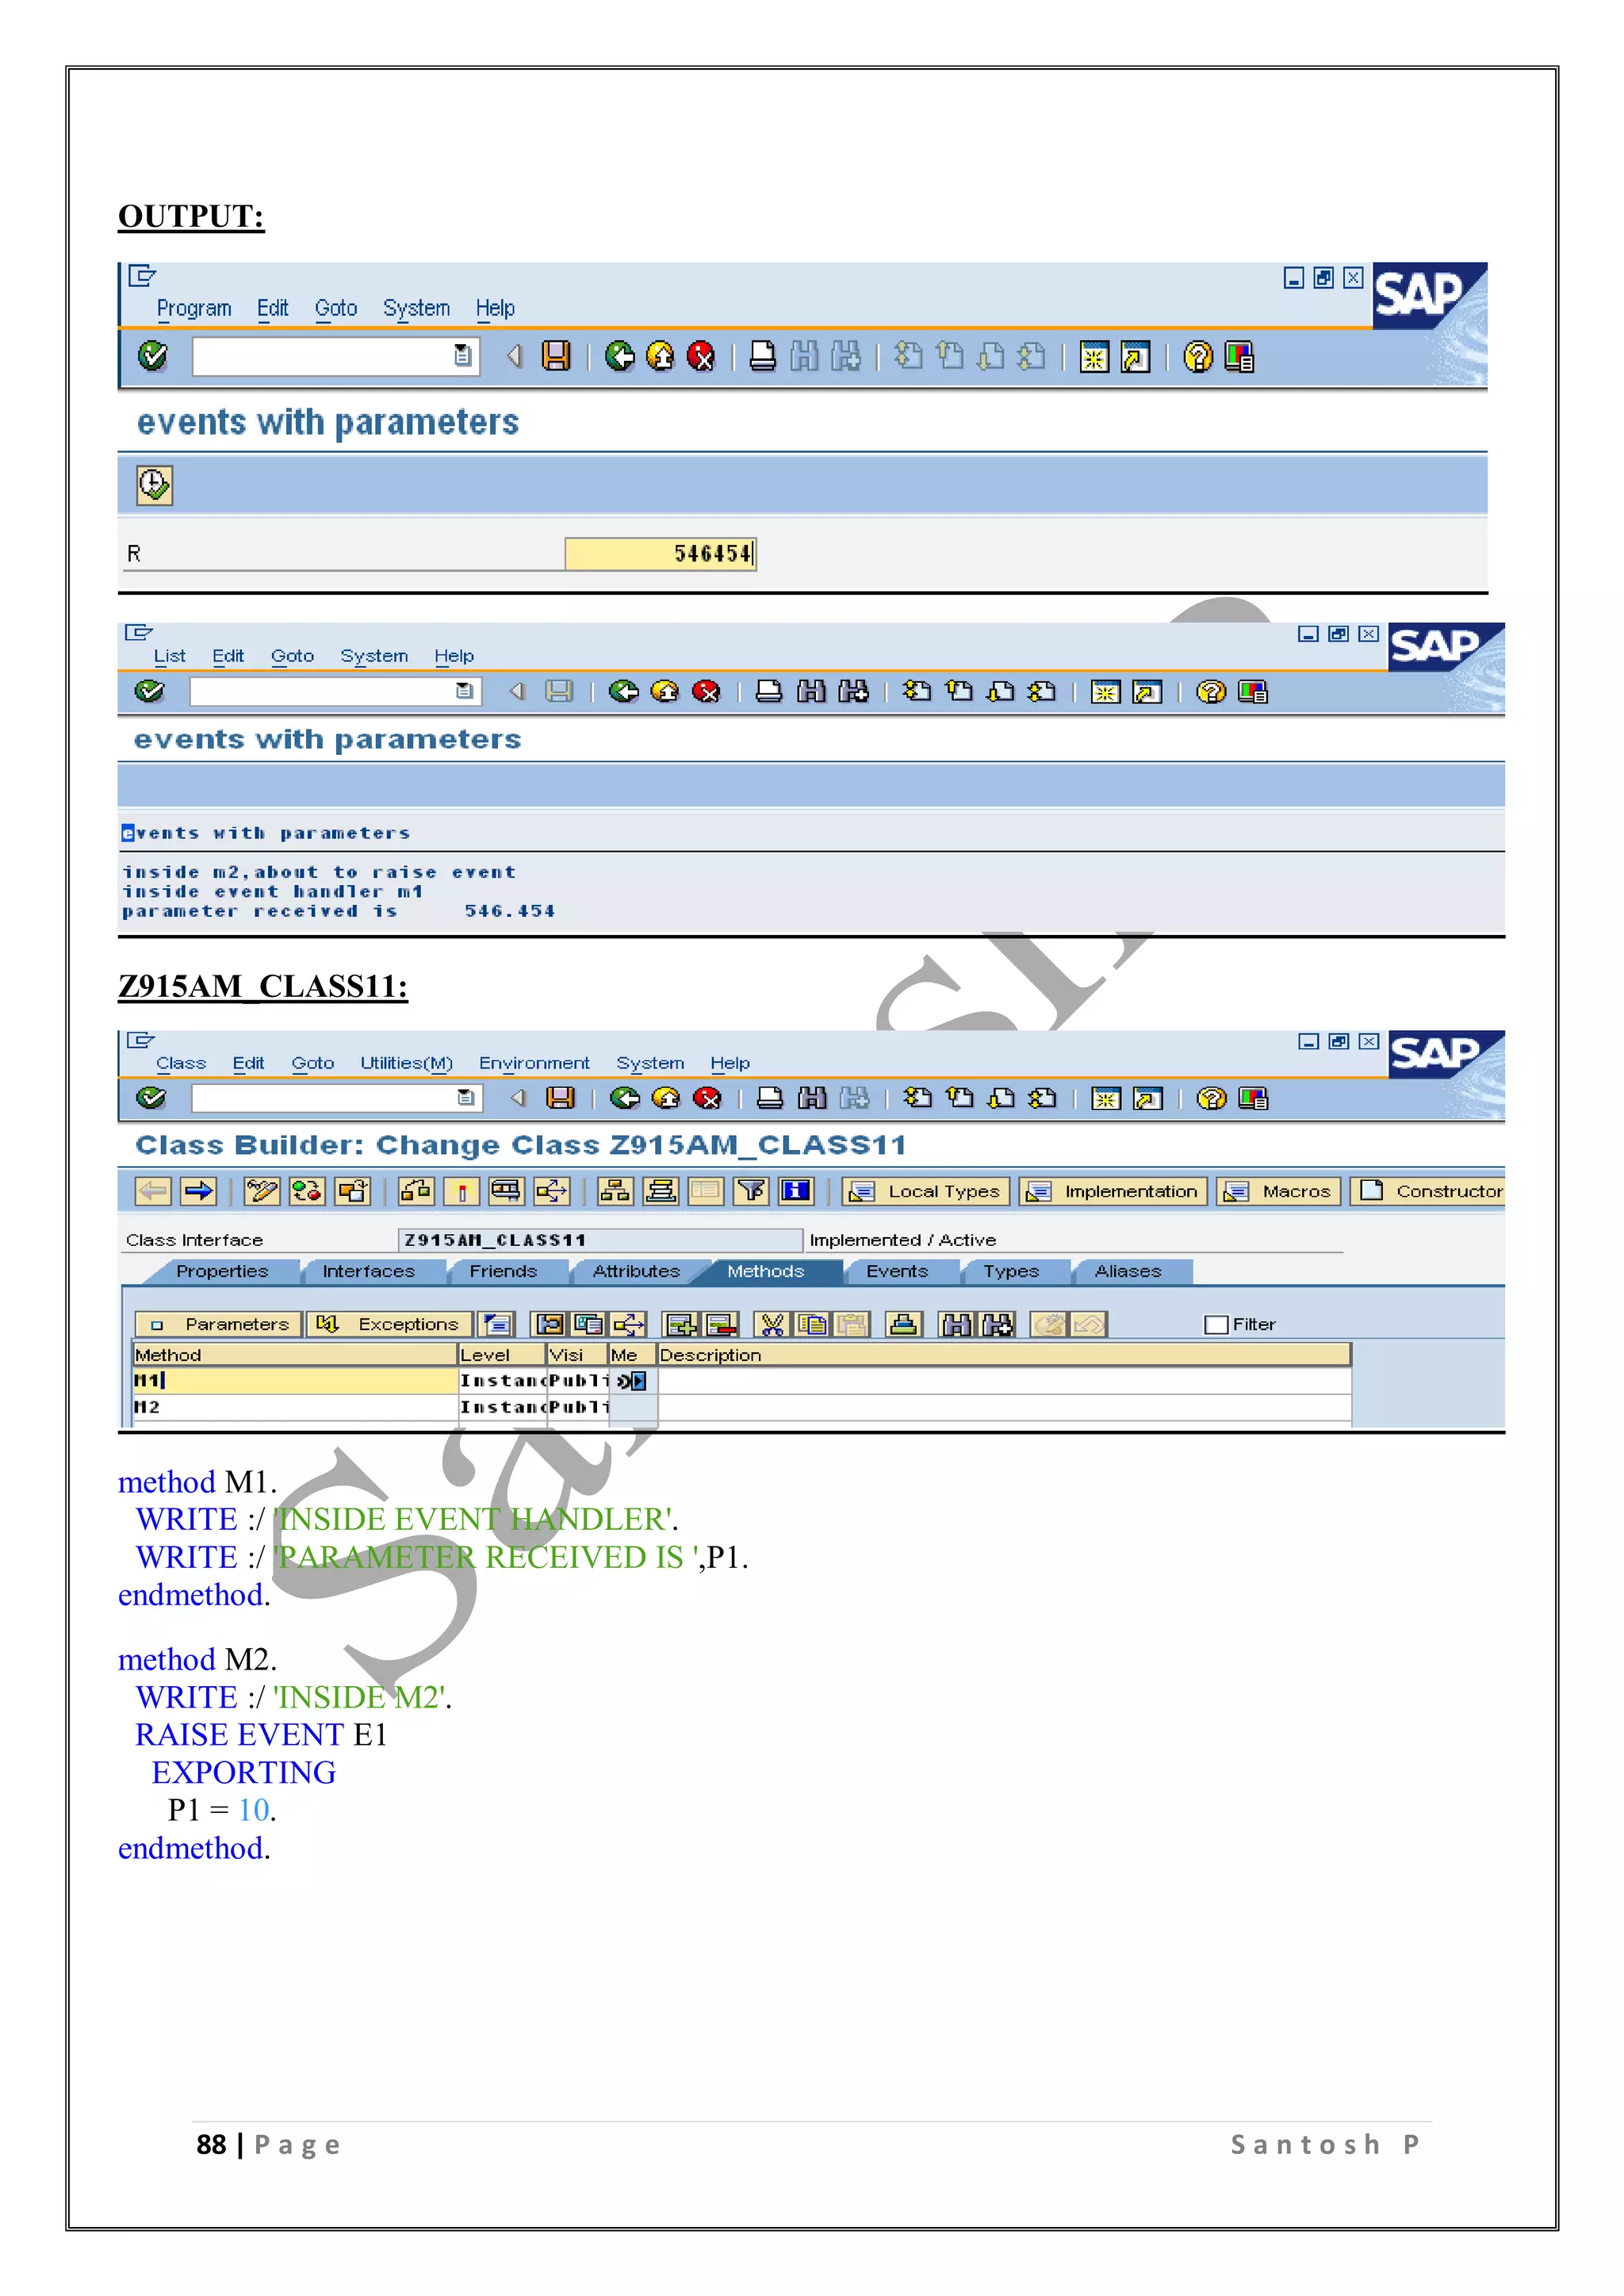The width and height of the screenshot is (1624, 2296).
Task: Collapse command field arrow in selection screen window
Action: tap(515, 356)
